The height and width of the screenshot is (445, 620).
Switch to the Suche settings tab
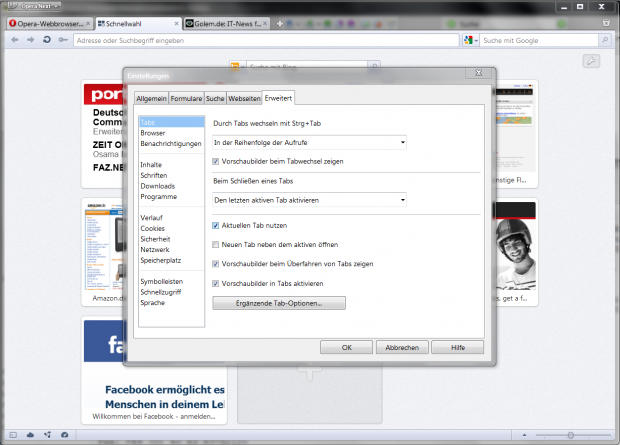pos(215,98)
